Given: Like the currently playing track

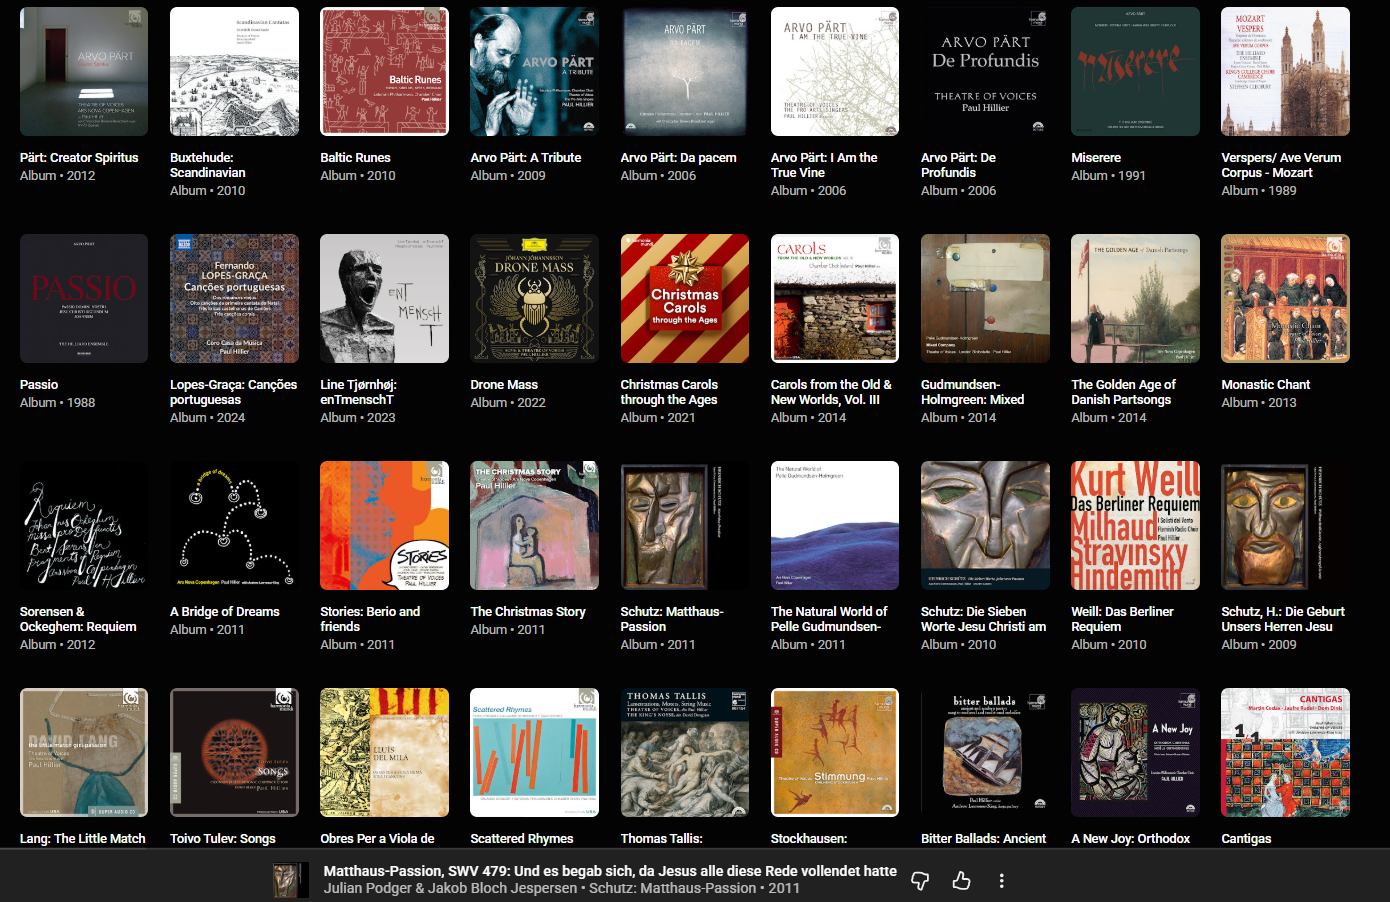Looking at the screenshot, I should coord(961,880).
